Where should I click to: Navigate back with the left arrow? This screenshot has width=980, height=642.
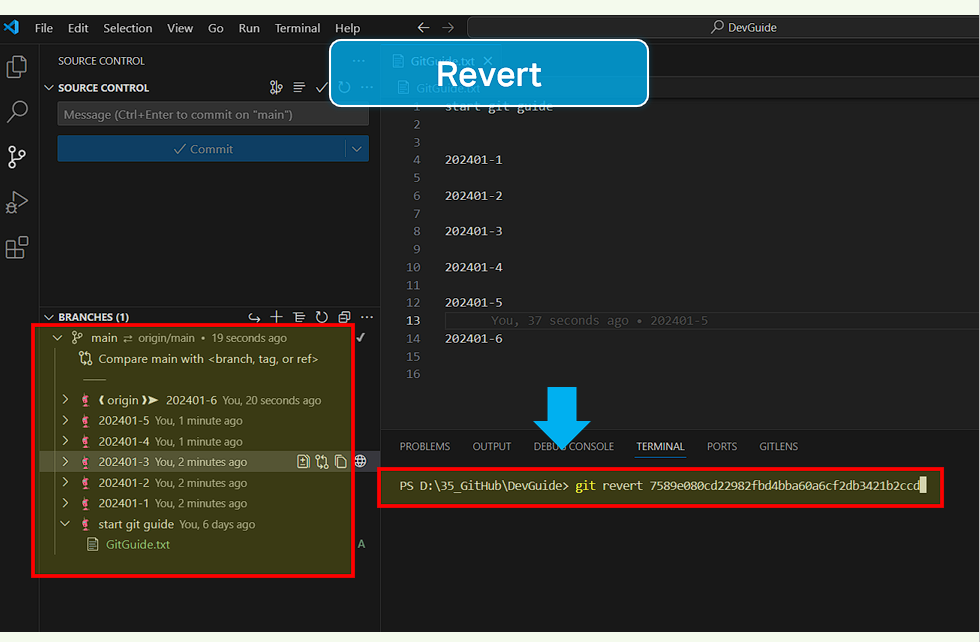(423, 28)
